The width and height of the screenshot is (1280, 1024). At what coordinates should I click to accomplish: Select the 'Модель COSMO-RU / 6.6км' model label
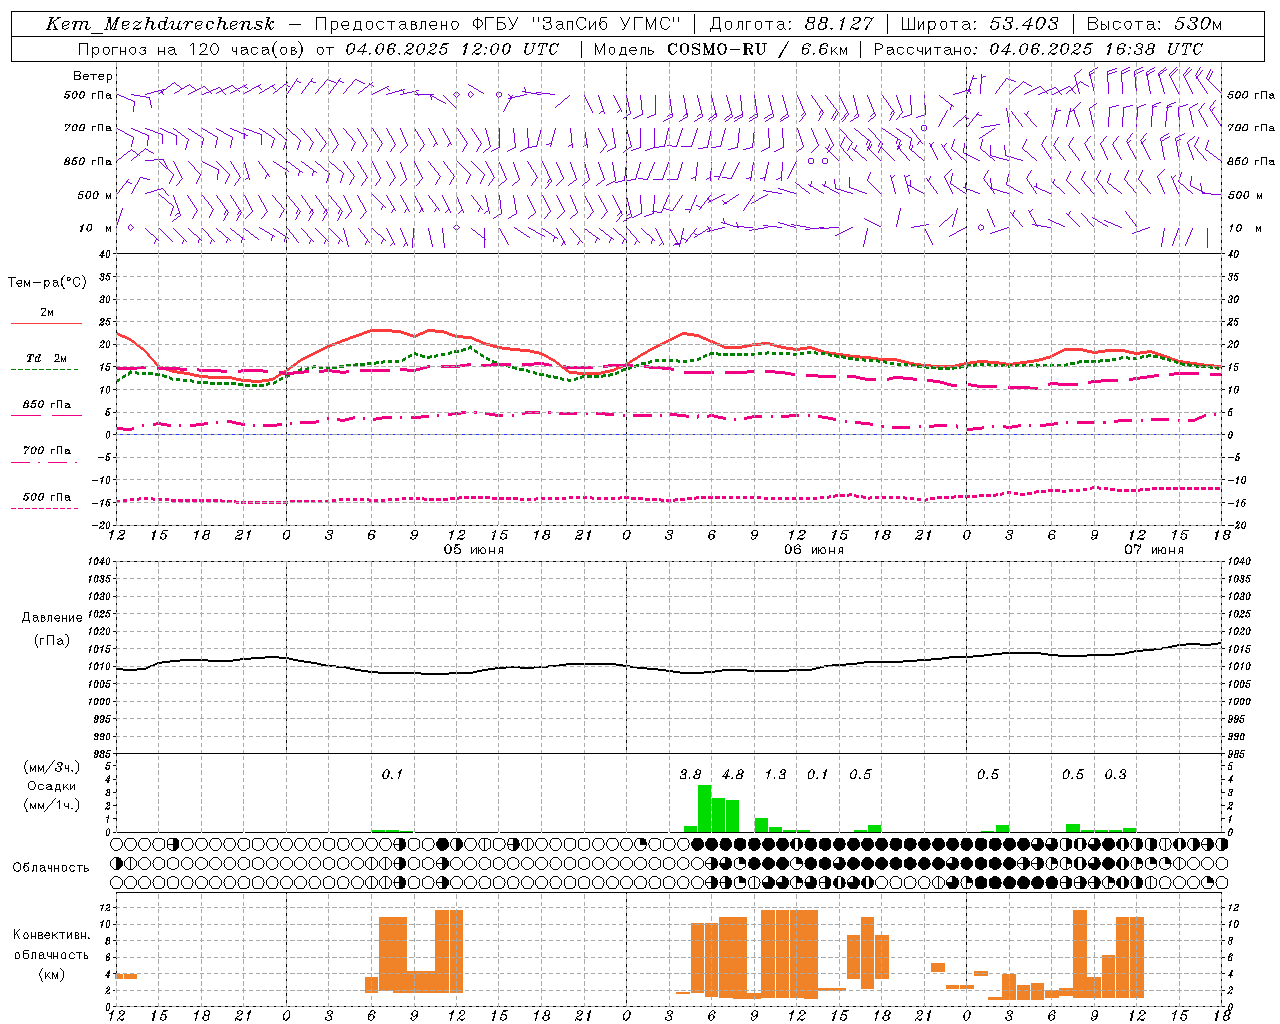pos(721,49)
